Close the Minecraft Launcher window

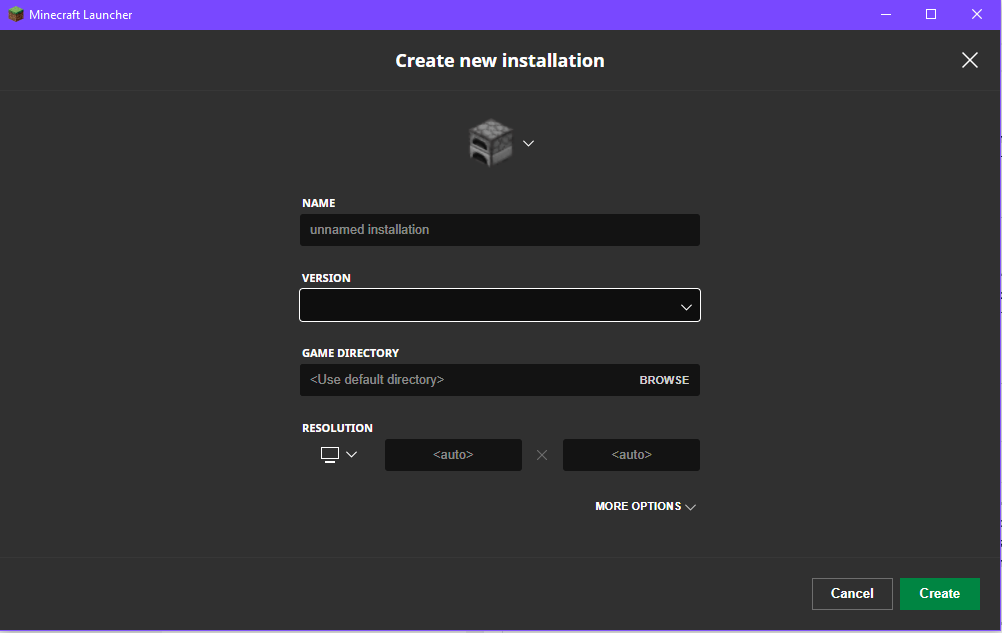coord(977,15)
